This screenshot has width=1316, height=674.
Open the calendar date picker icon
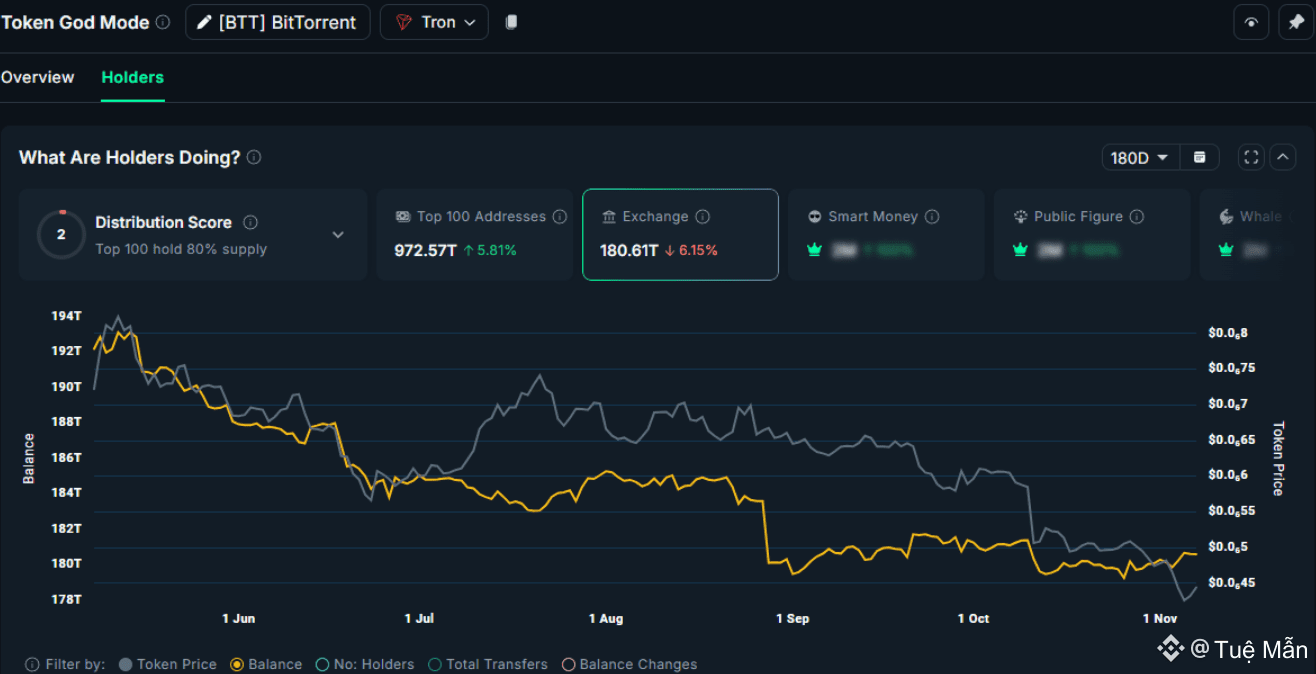tap(1200, 157)
